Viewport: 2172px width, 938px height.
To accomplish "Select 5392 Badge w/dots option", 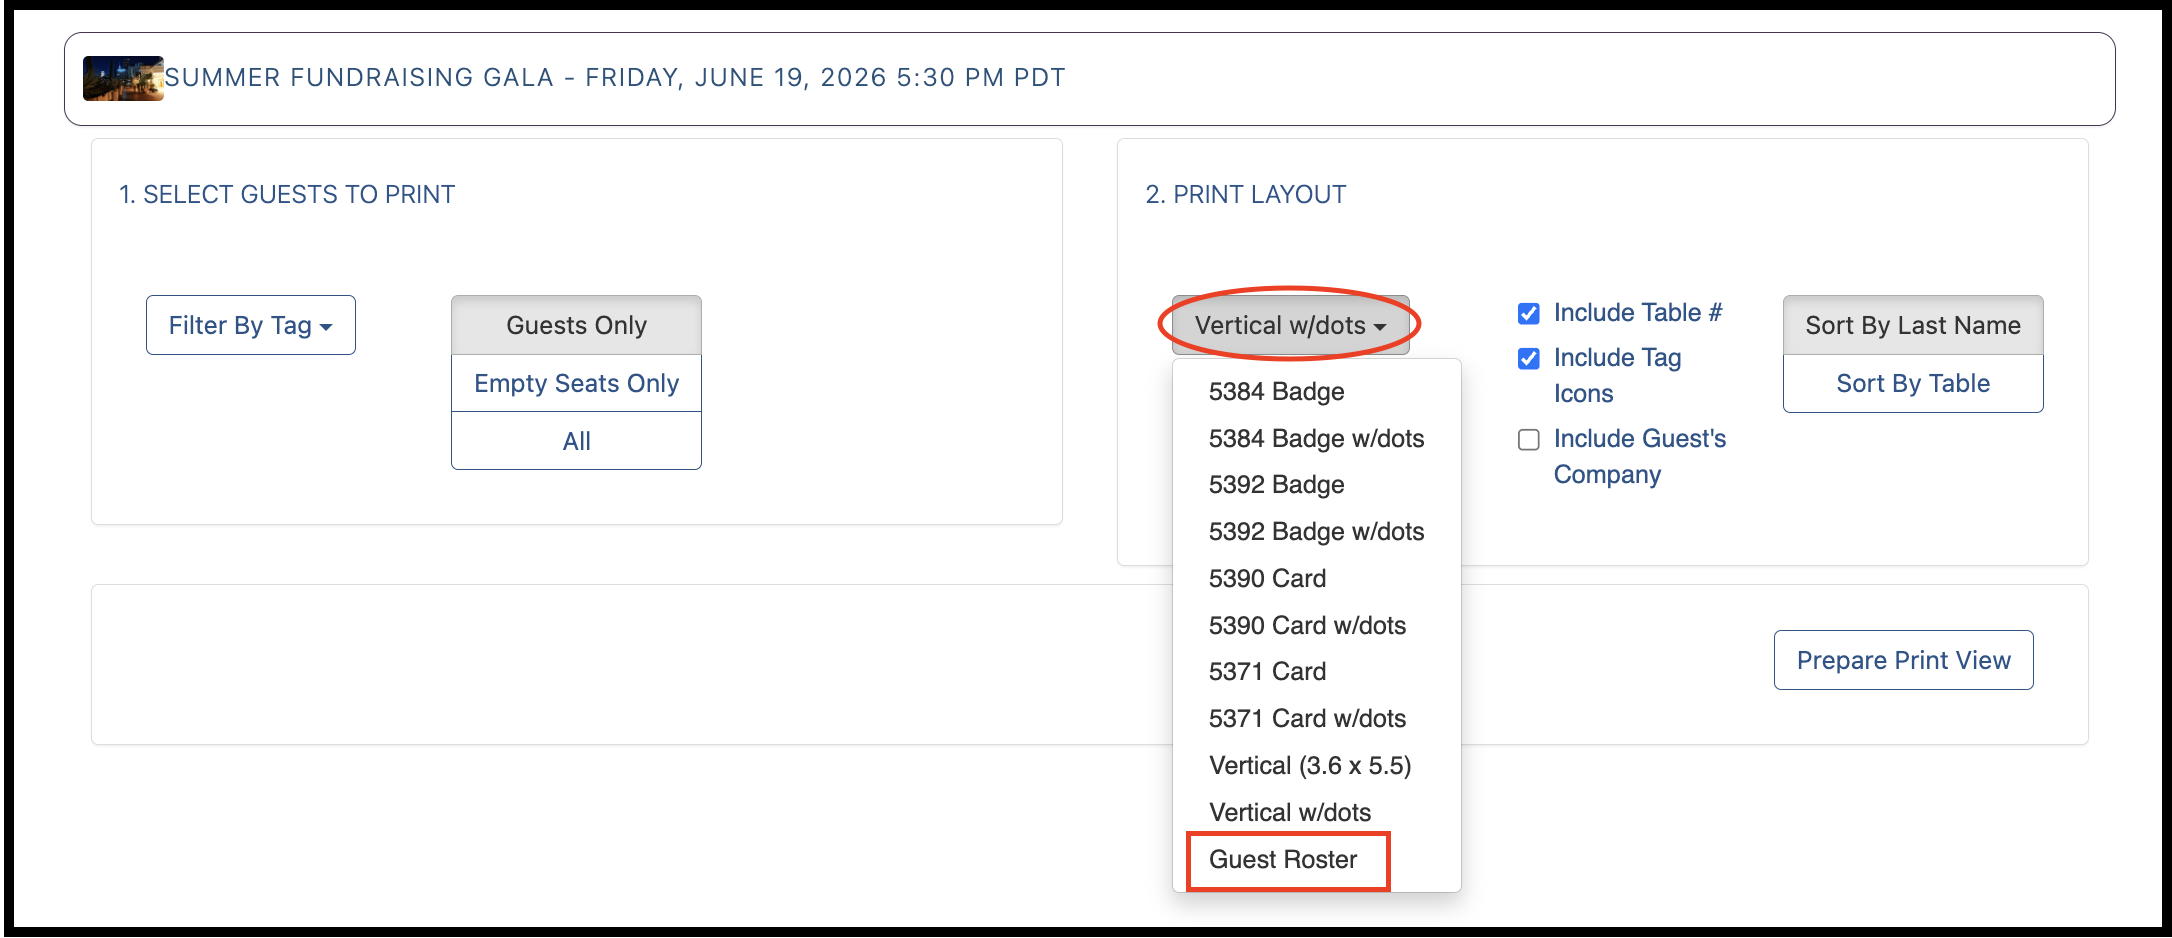I will [x=1316, y=531].
